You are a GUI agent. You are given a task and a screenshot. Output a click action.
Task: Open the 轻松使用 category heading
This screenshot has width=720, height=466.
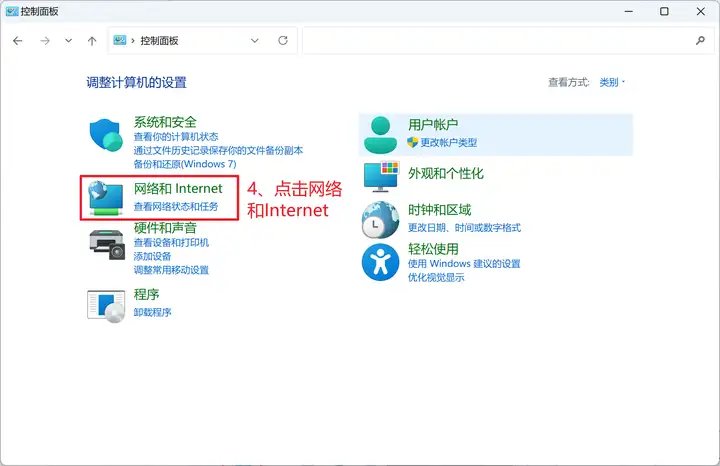point(433,249)
